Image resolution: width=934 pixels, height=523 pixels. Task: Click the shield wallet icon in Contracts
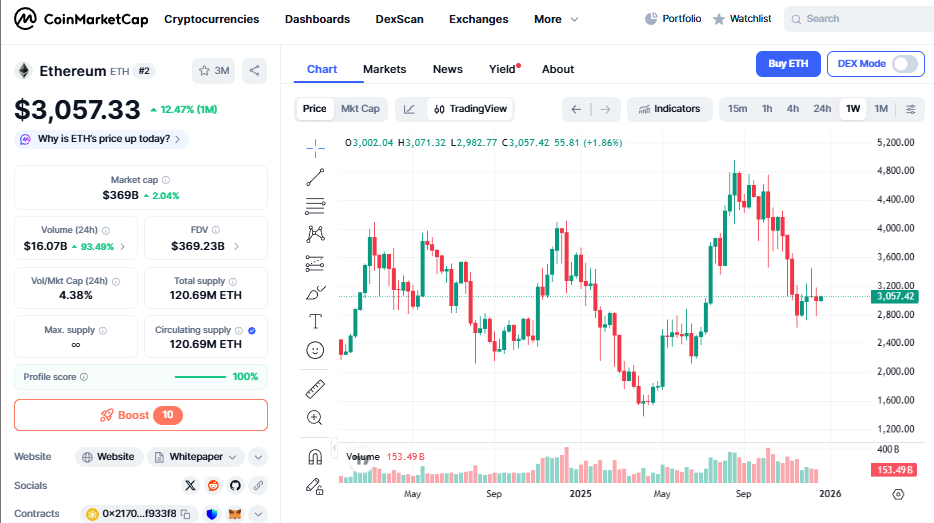[x=212, y=513]
